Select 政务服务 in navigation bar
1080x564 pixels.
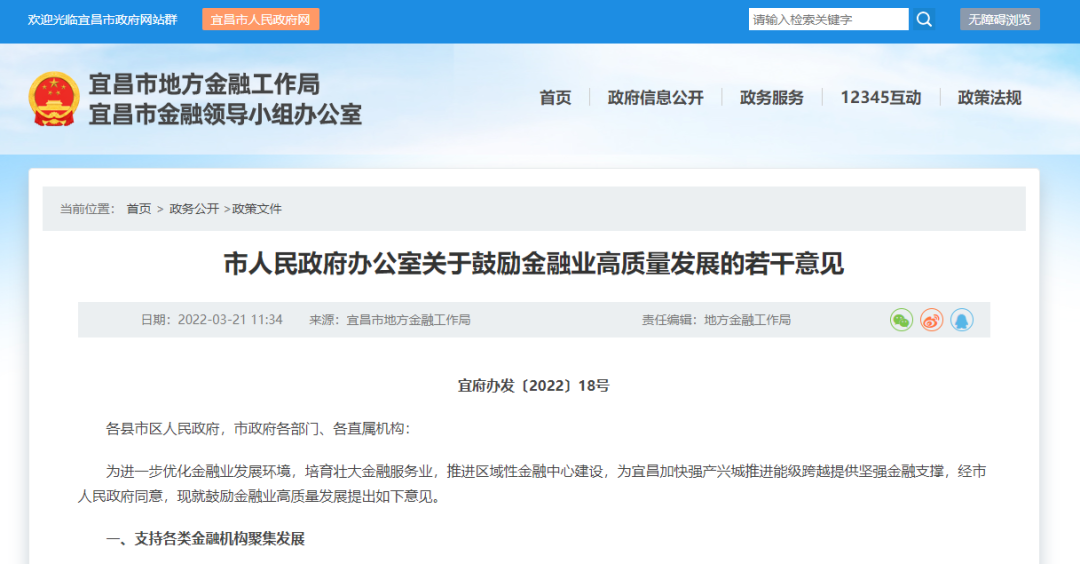point(771,98)
